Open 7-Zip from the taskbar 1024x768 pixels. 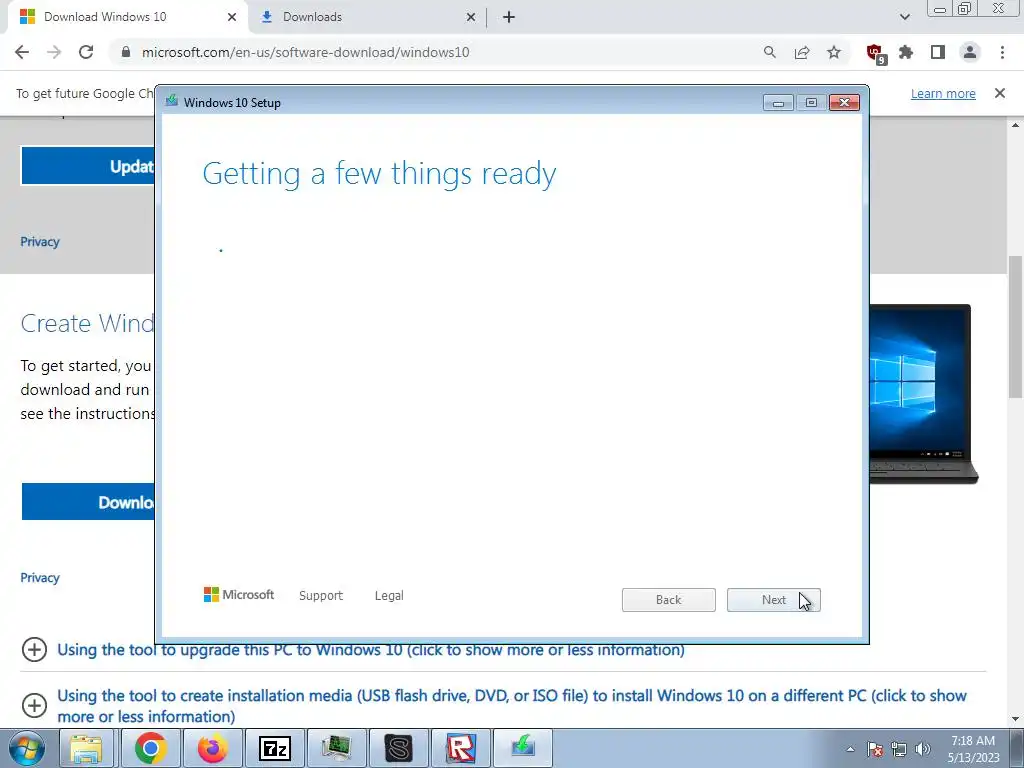(x=274, y=748)
